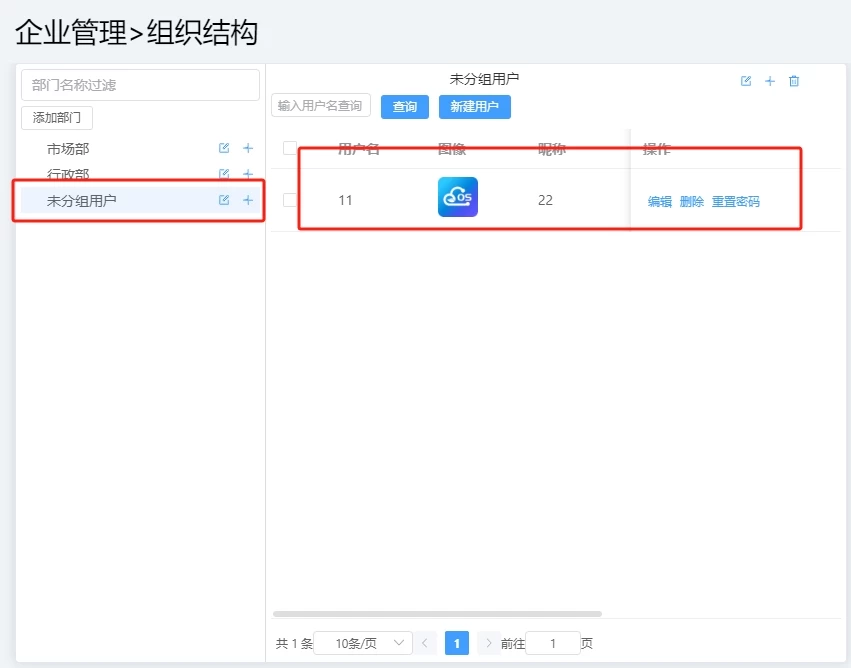Image resolution: width=851 pixels, height=668 pixels.
Task: Click the plus icon beside 行政部
Action: (x=246, y=175)
